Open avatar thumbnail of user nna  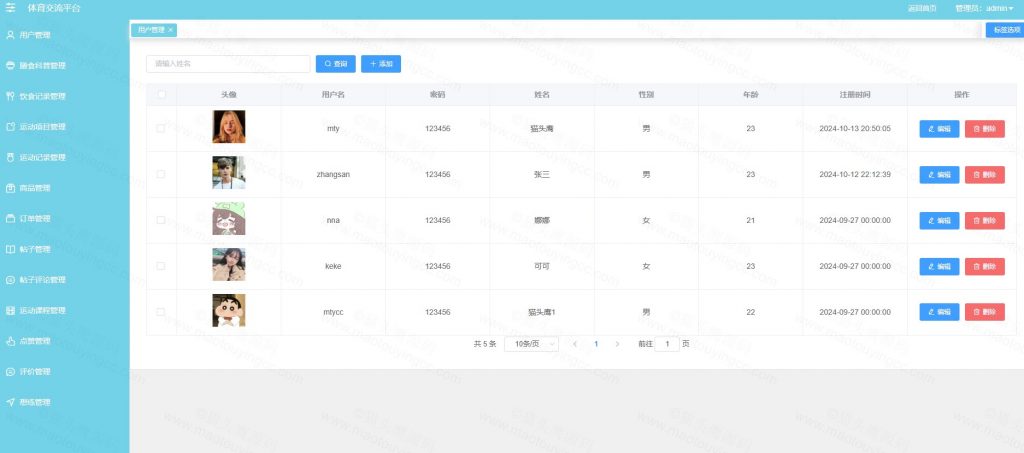tap(229, 219)
